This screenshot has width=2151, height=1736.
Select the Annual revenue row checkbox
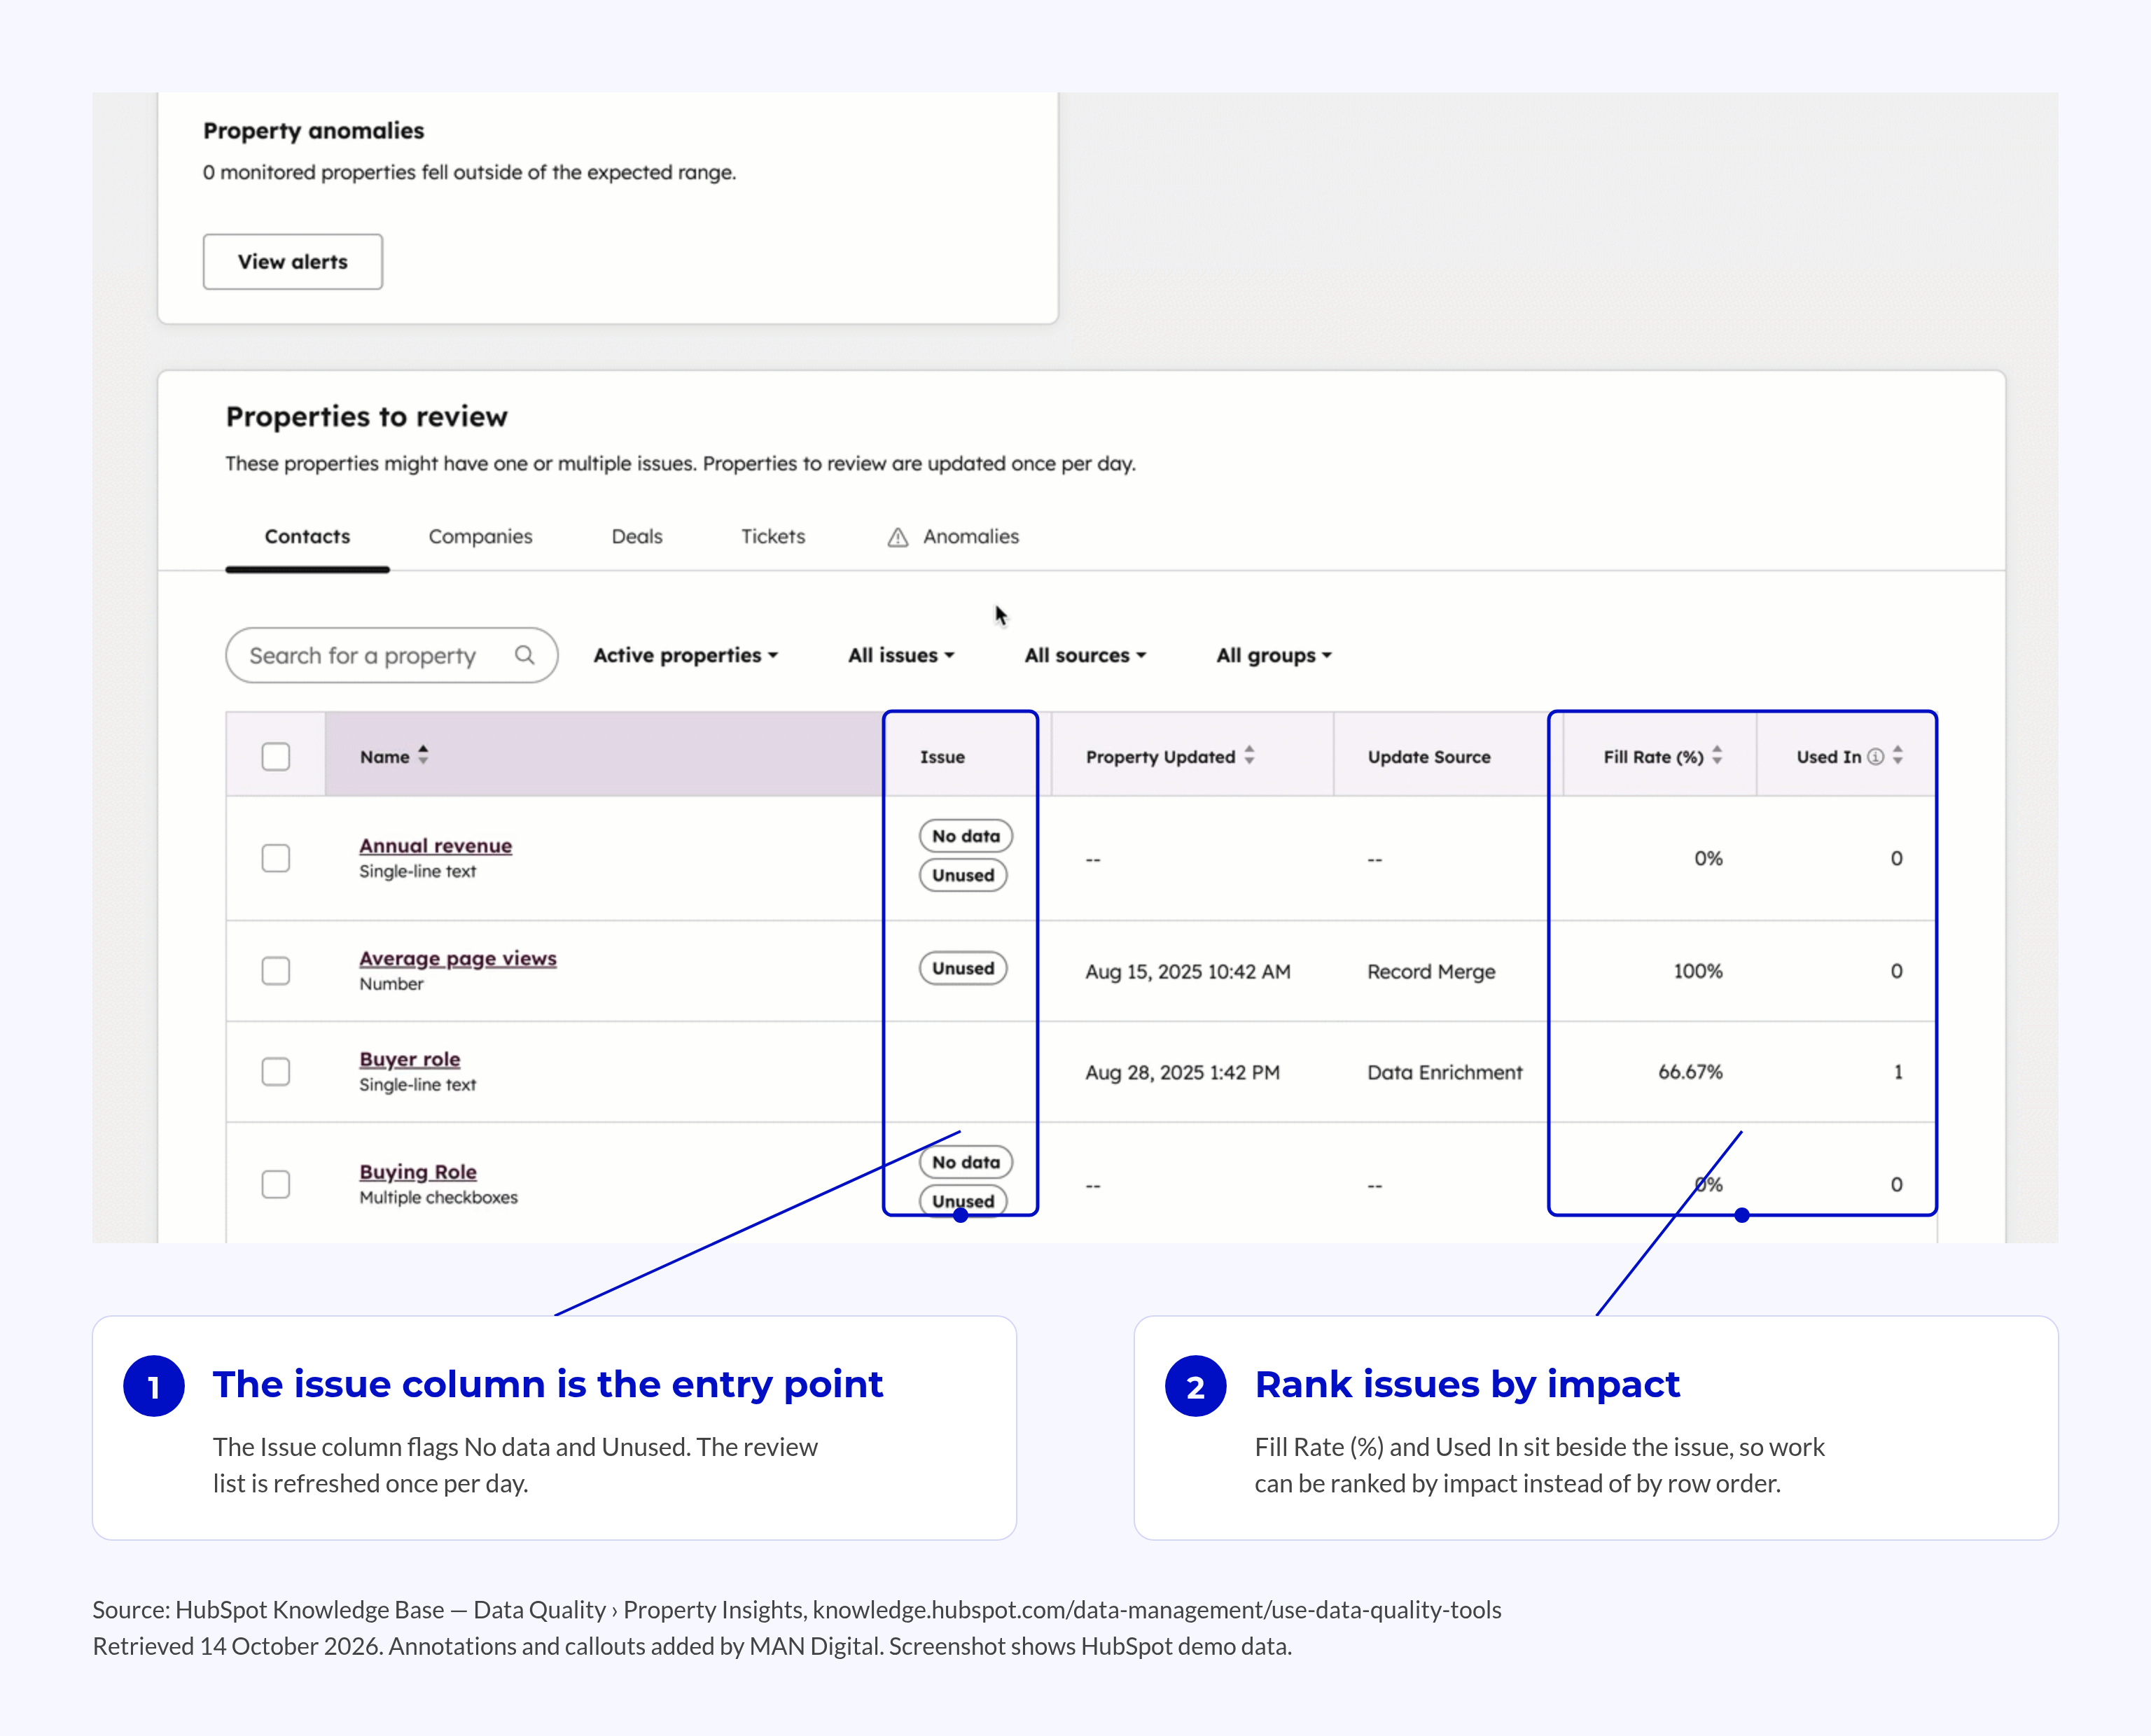click(x=276, y=859)
